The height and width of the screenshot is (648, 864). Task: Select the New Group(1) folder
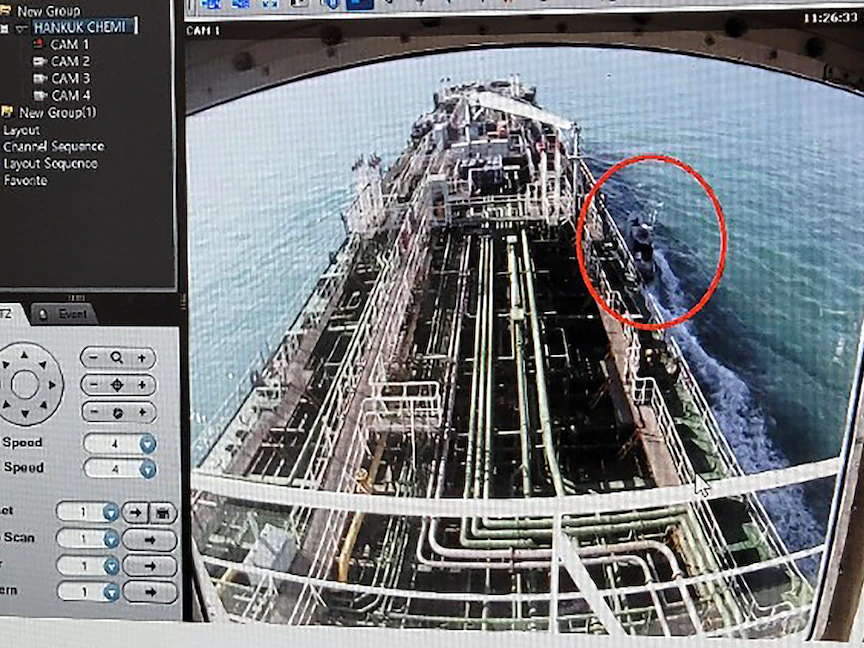[x=57, y=112]
